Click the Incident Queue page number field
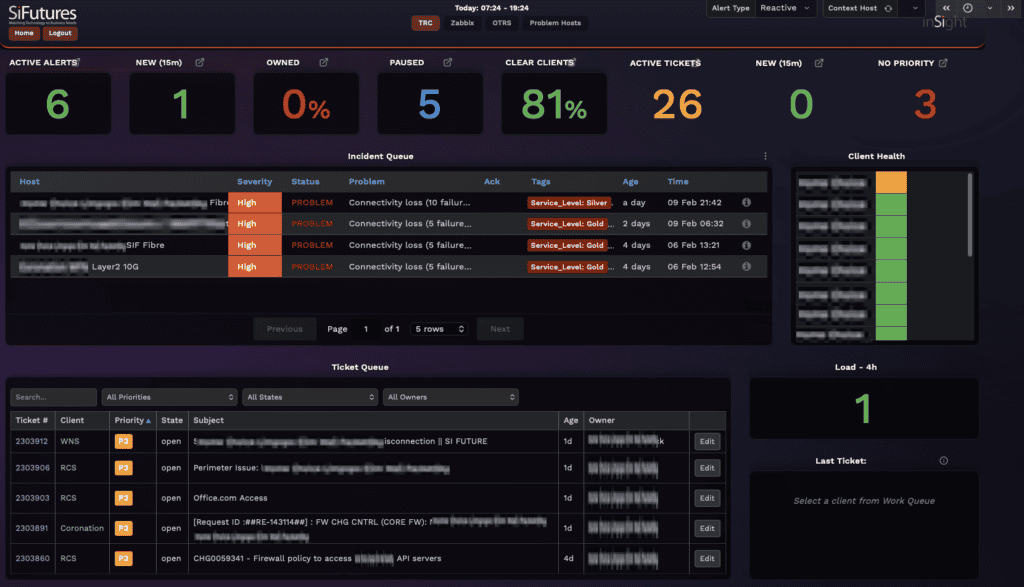Image resolution: width=1024 pixels, height=587 pixels. pos(366,329)
